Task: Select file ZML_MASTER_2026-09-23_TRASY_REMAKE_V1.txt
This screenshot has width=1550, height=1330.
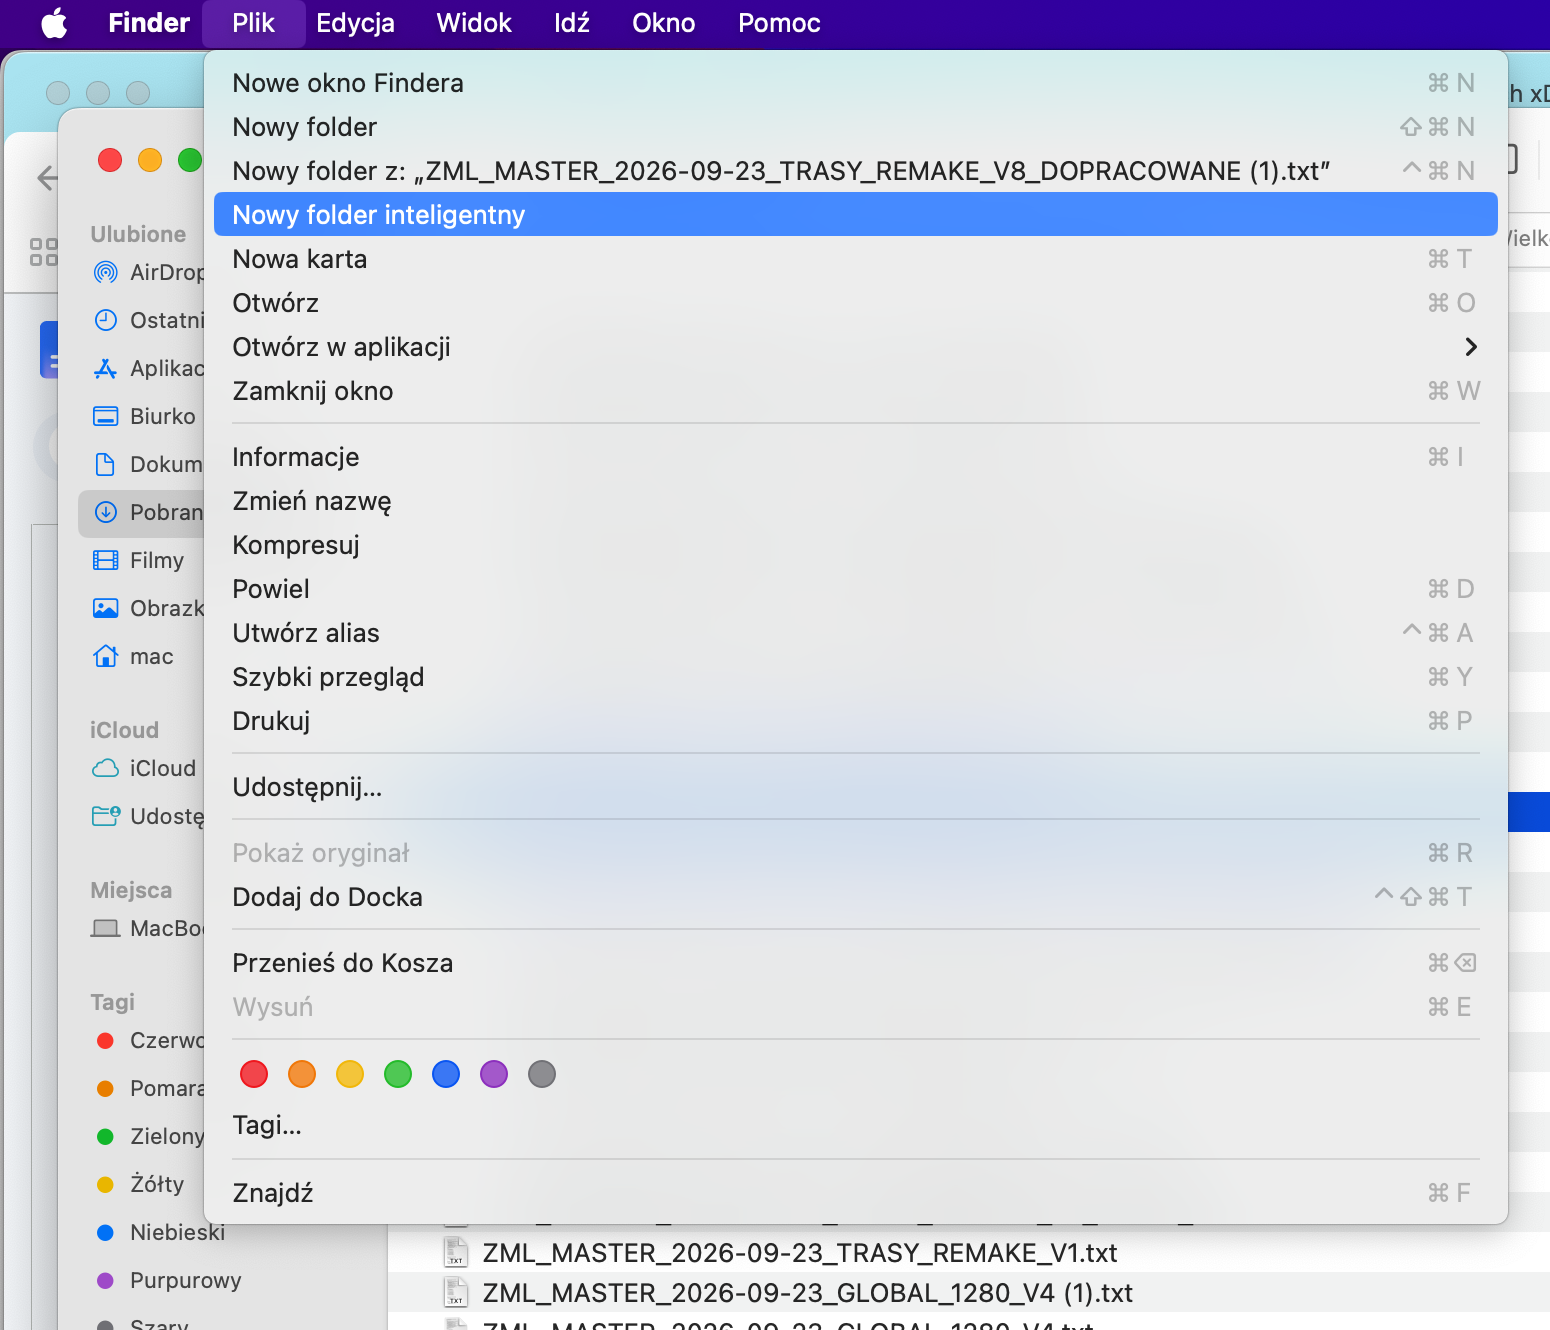Action: click(x=799, y=1253)
